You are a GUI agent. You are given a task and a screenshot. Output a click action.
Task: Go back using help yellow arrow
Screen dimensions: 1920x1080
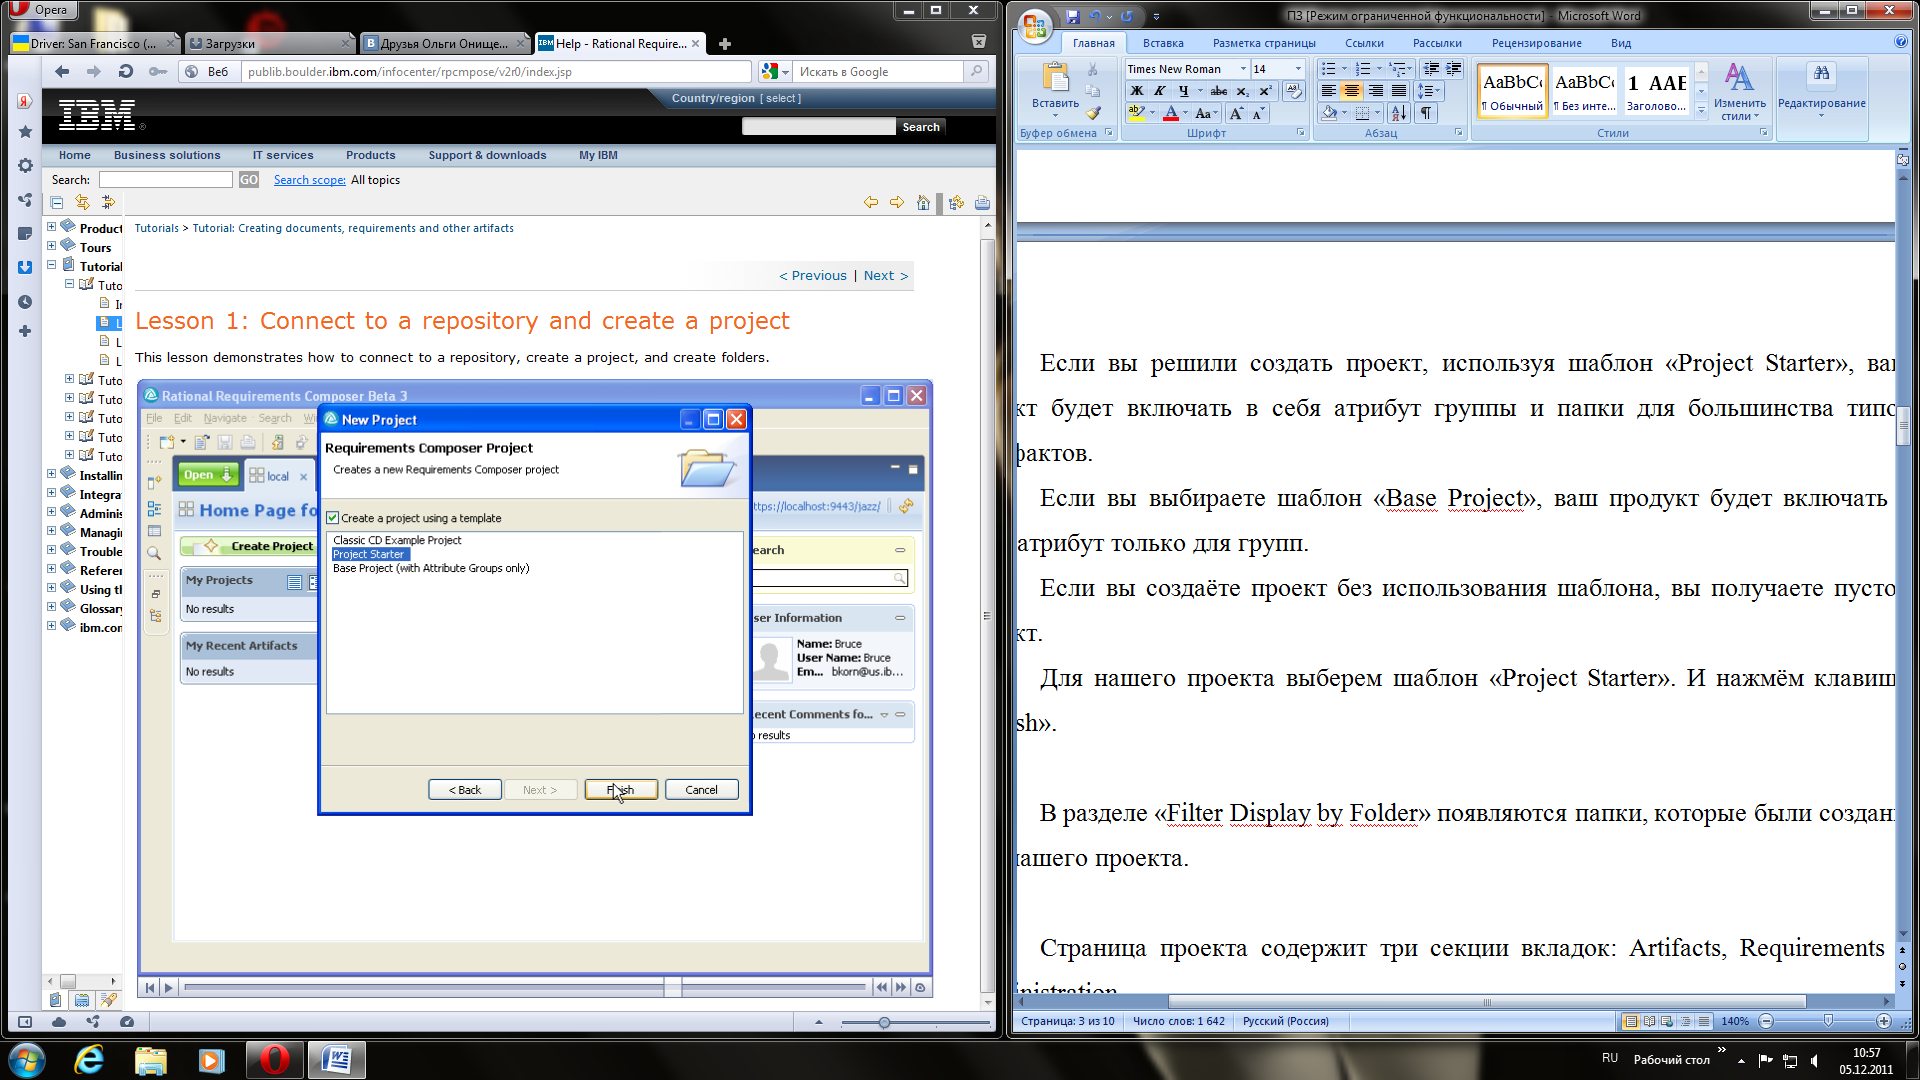pos(871,203)
